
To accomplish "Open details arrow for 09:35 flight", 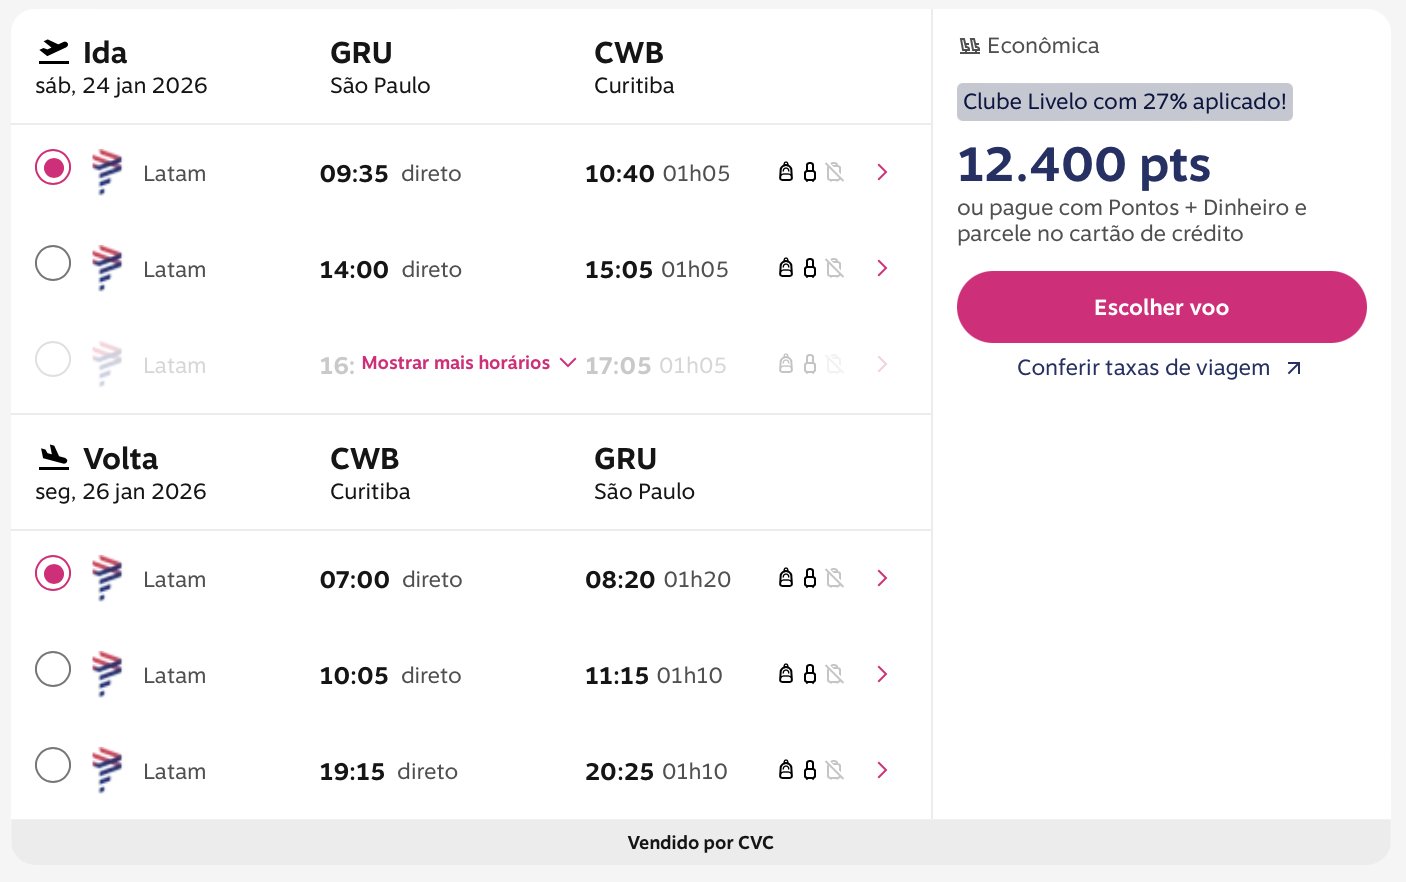I will (882, 172).
